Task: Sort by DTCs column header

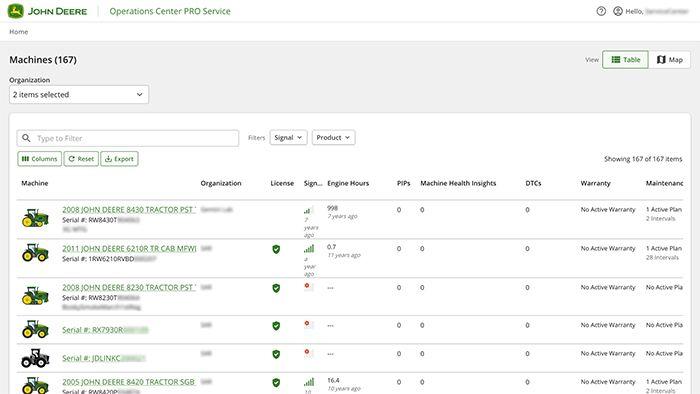Action: pyautogui.click(x=533, y=183)
